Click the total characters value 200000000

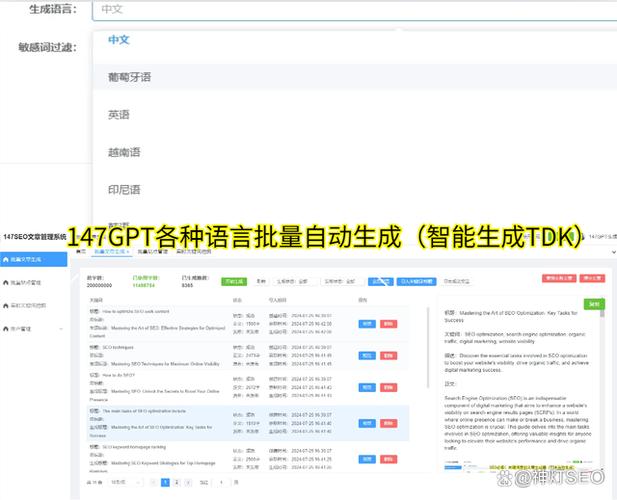click(x=99, y=286)
